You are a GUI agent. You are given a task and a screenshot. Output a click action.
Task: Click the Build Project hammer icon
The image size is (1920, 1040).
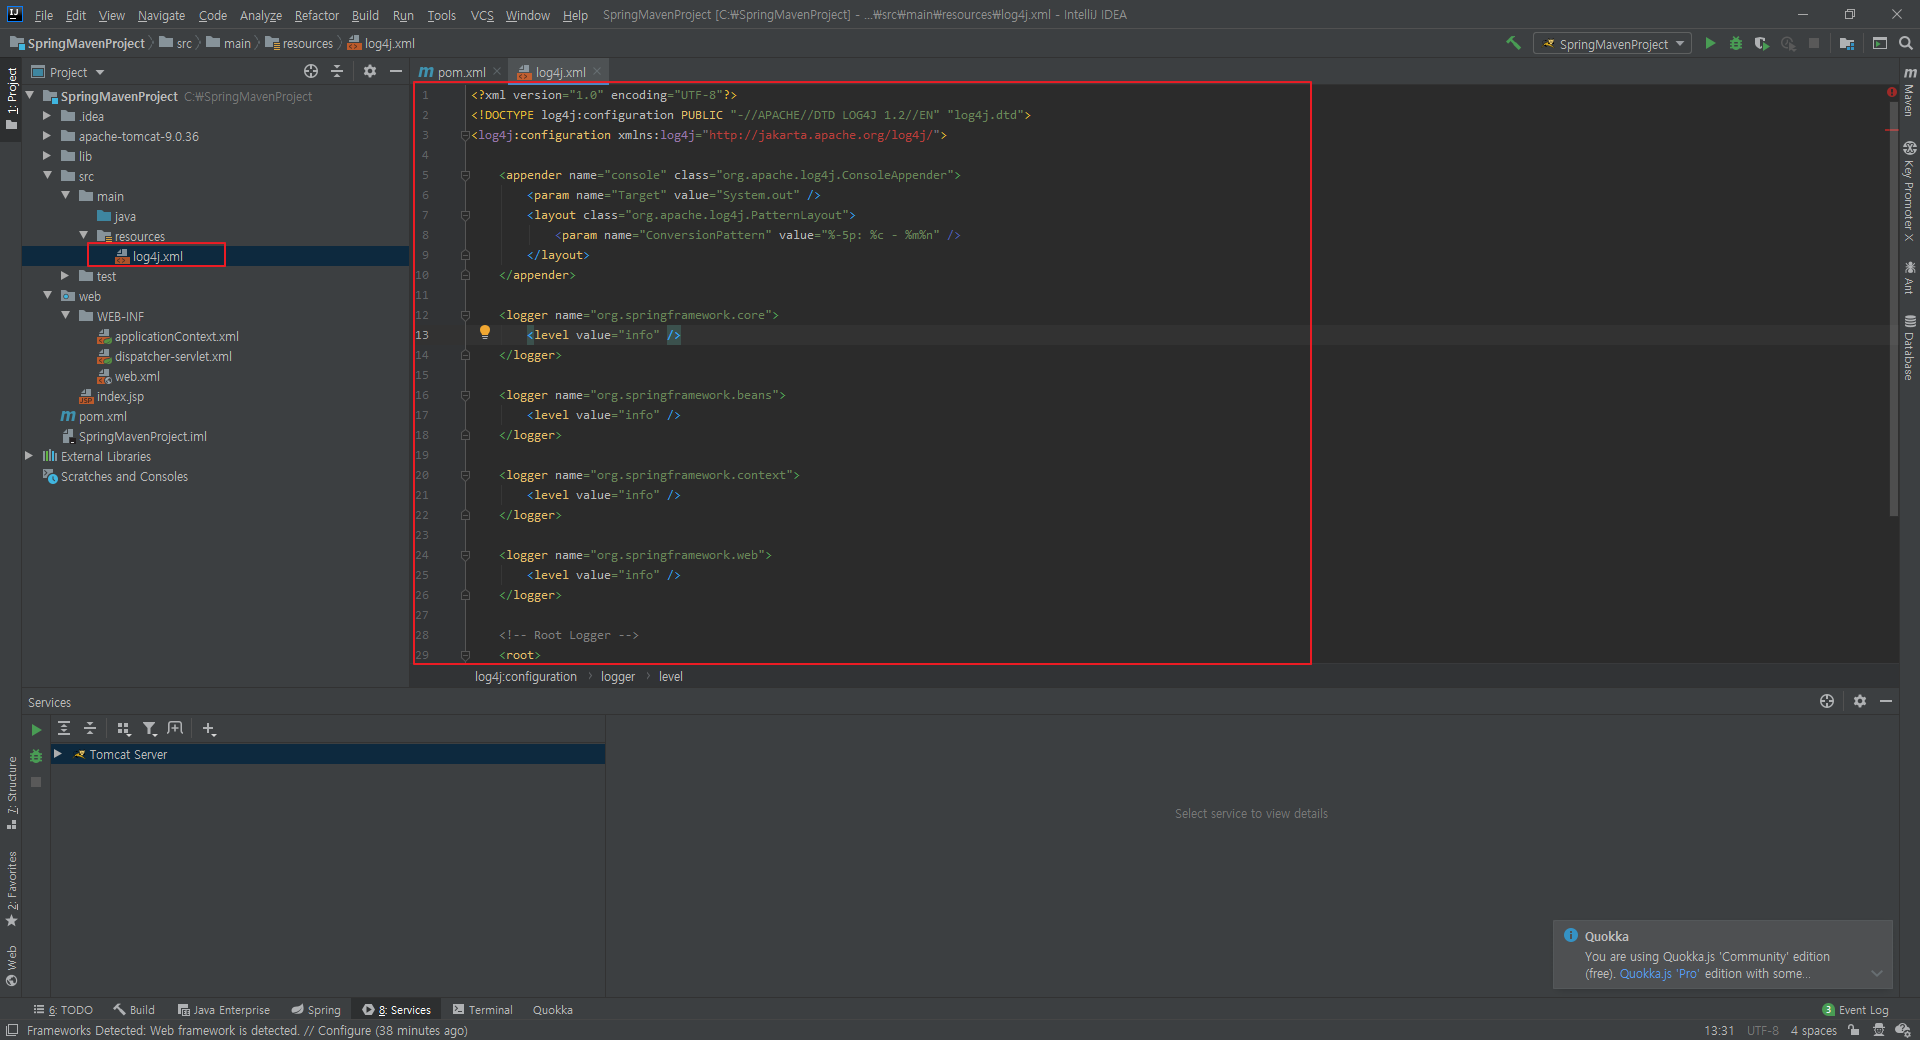click(1513, 43)
